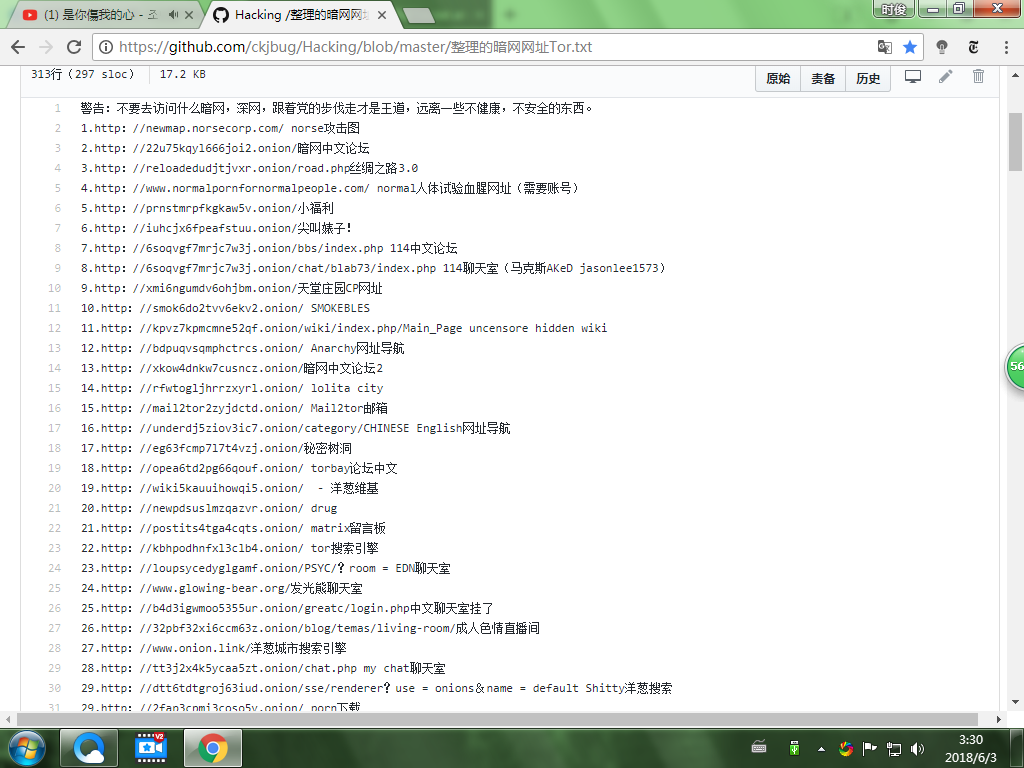Close the YouTube tab
The width and height of the screenshot is (1024, 768).
point(189,14)
